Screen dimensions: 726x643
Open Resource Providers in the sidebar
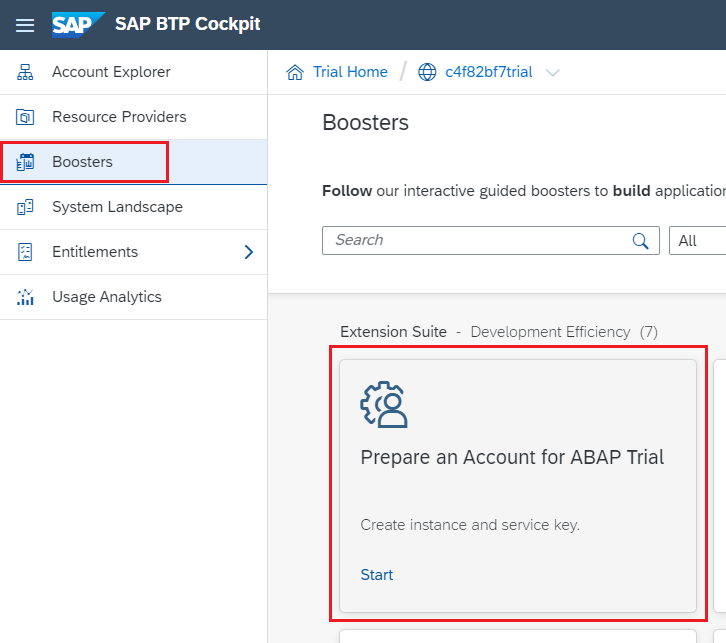tap(133, 117)
